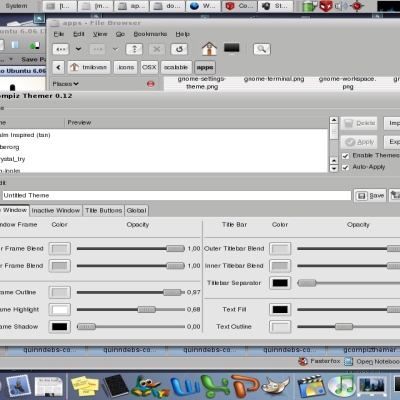The height and width of the screenshot is (400, 400).
Task: Toggle the Enable Themes checkbox
Action: 346,156
